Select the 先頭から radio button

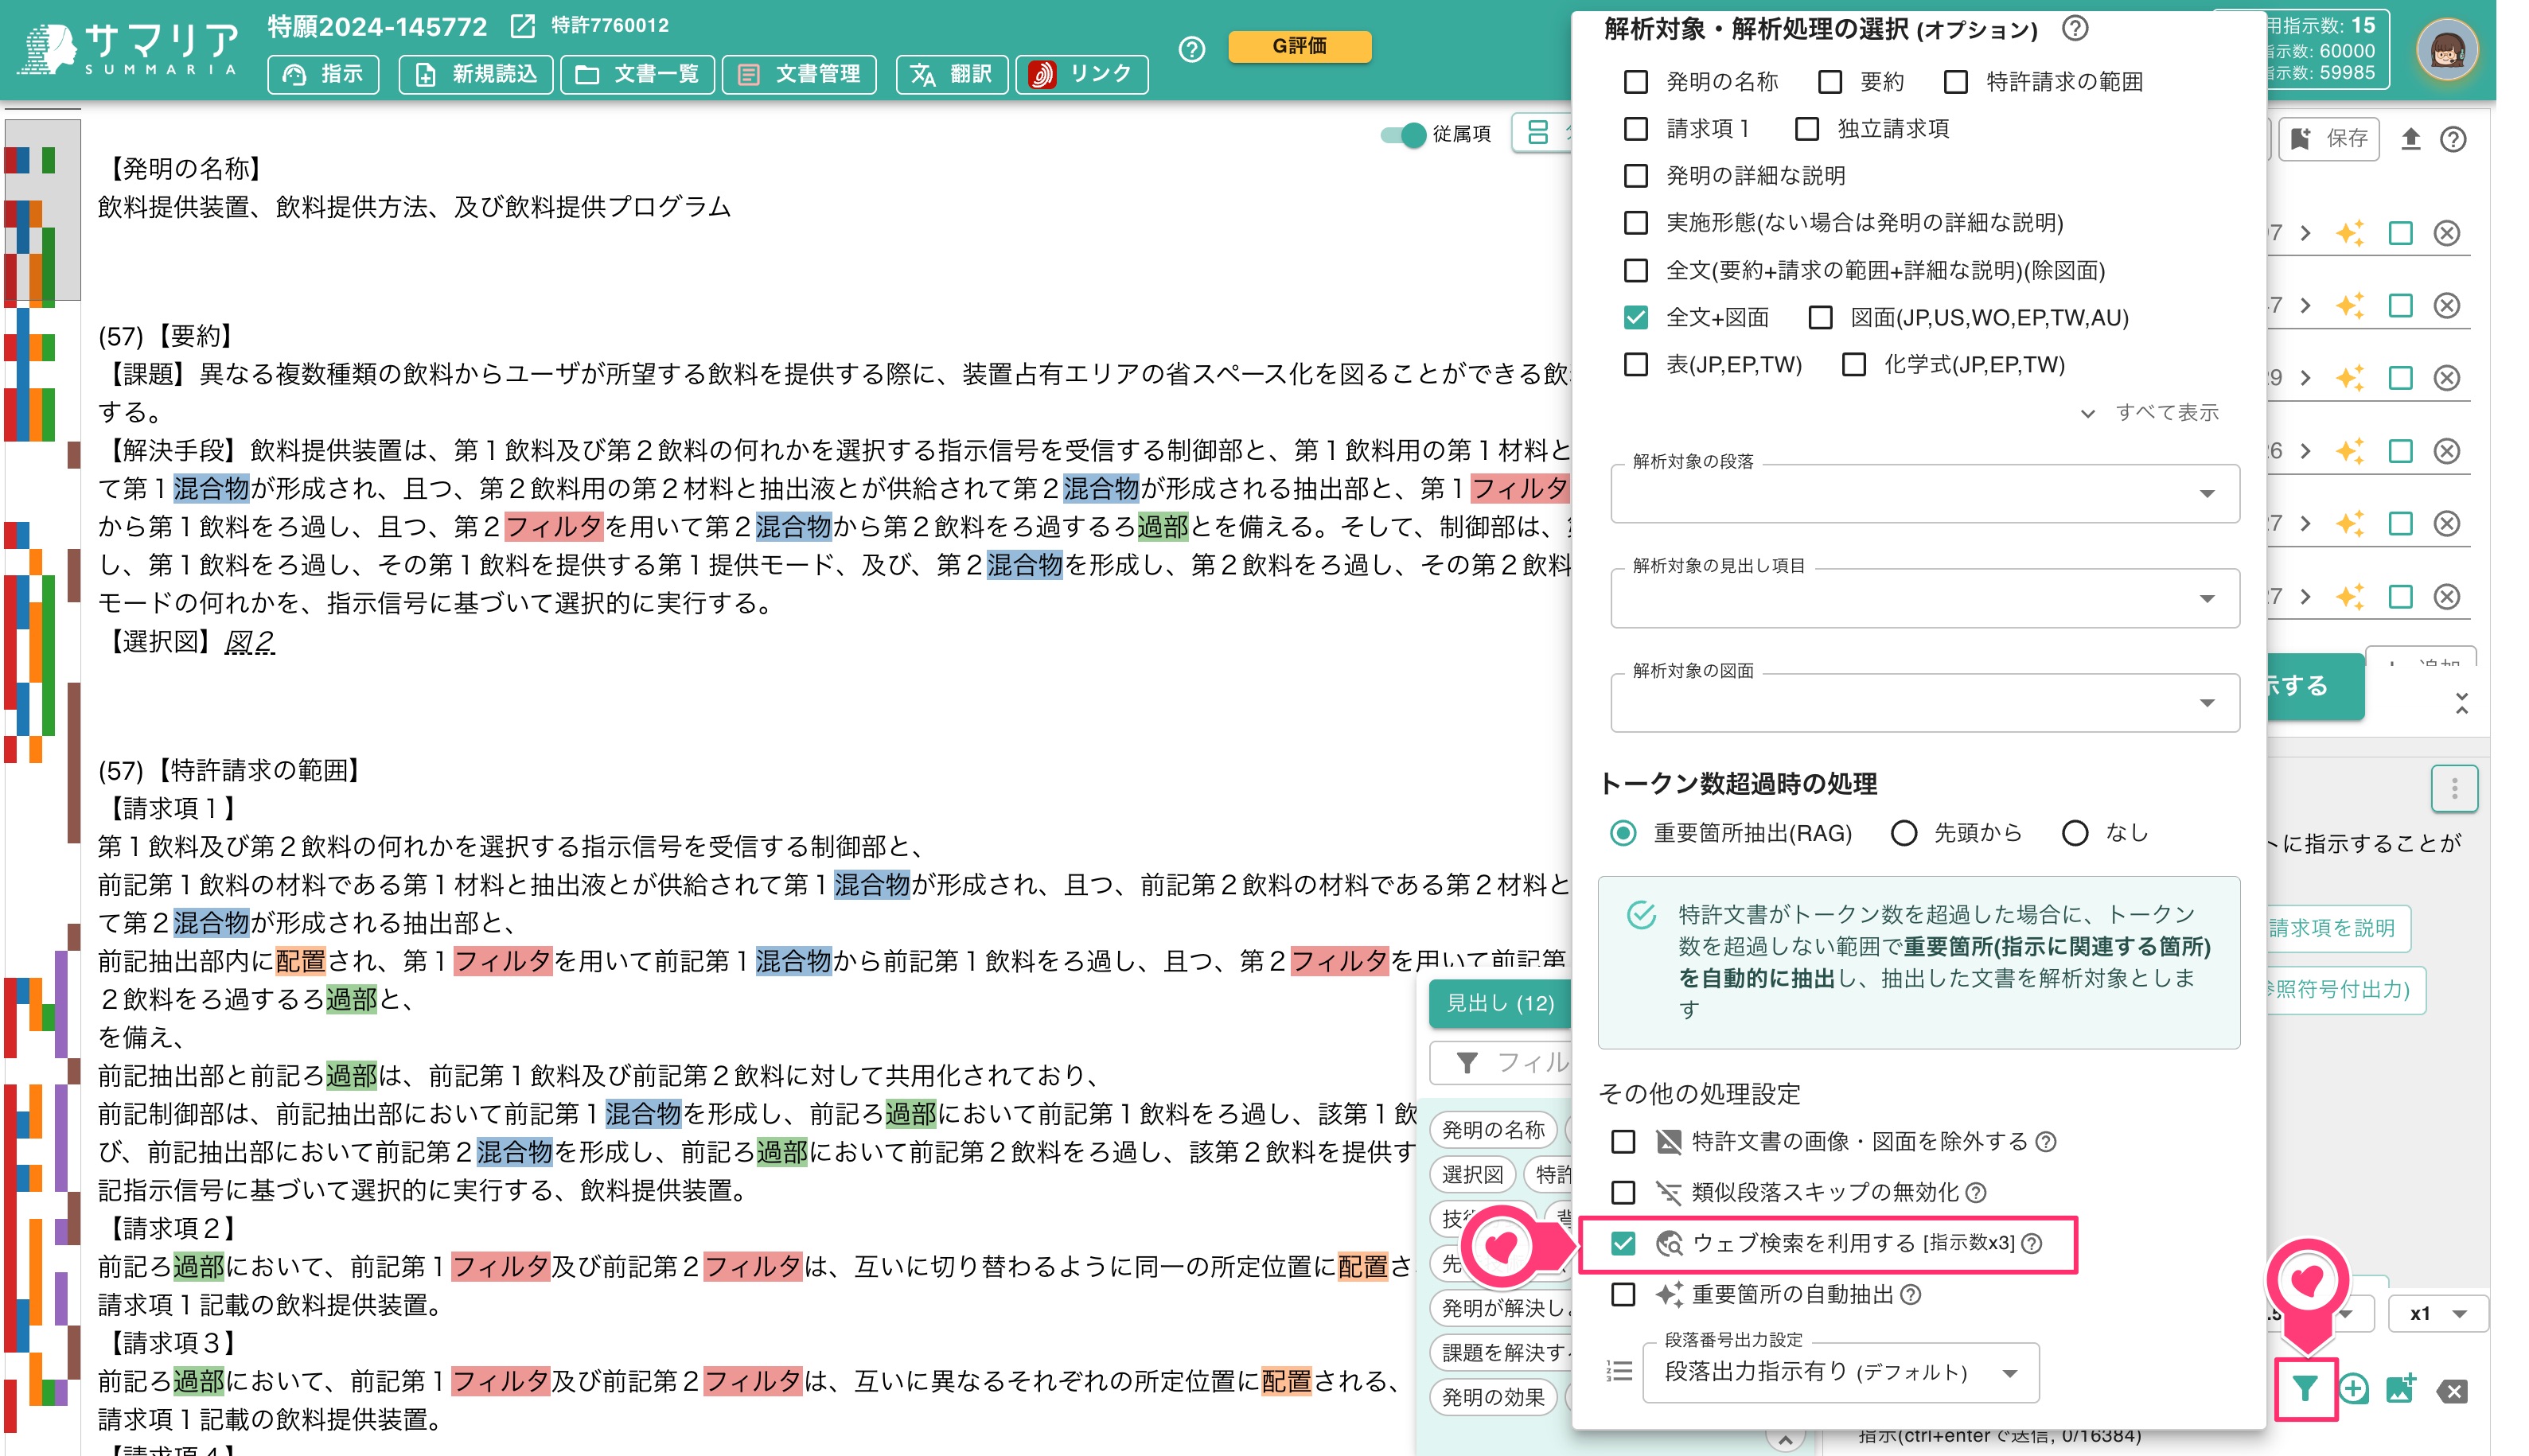1904,834
